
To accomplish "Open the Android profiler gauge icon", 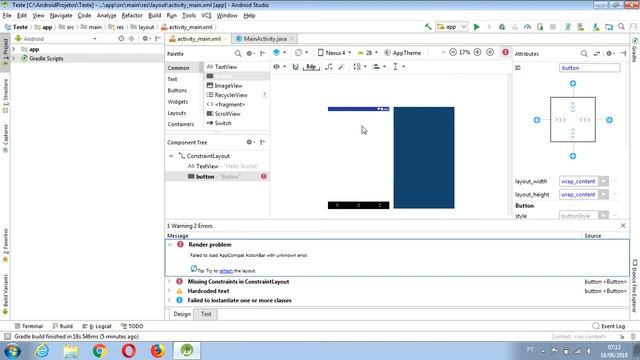I will [x=527, y=27].
